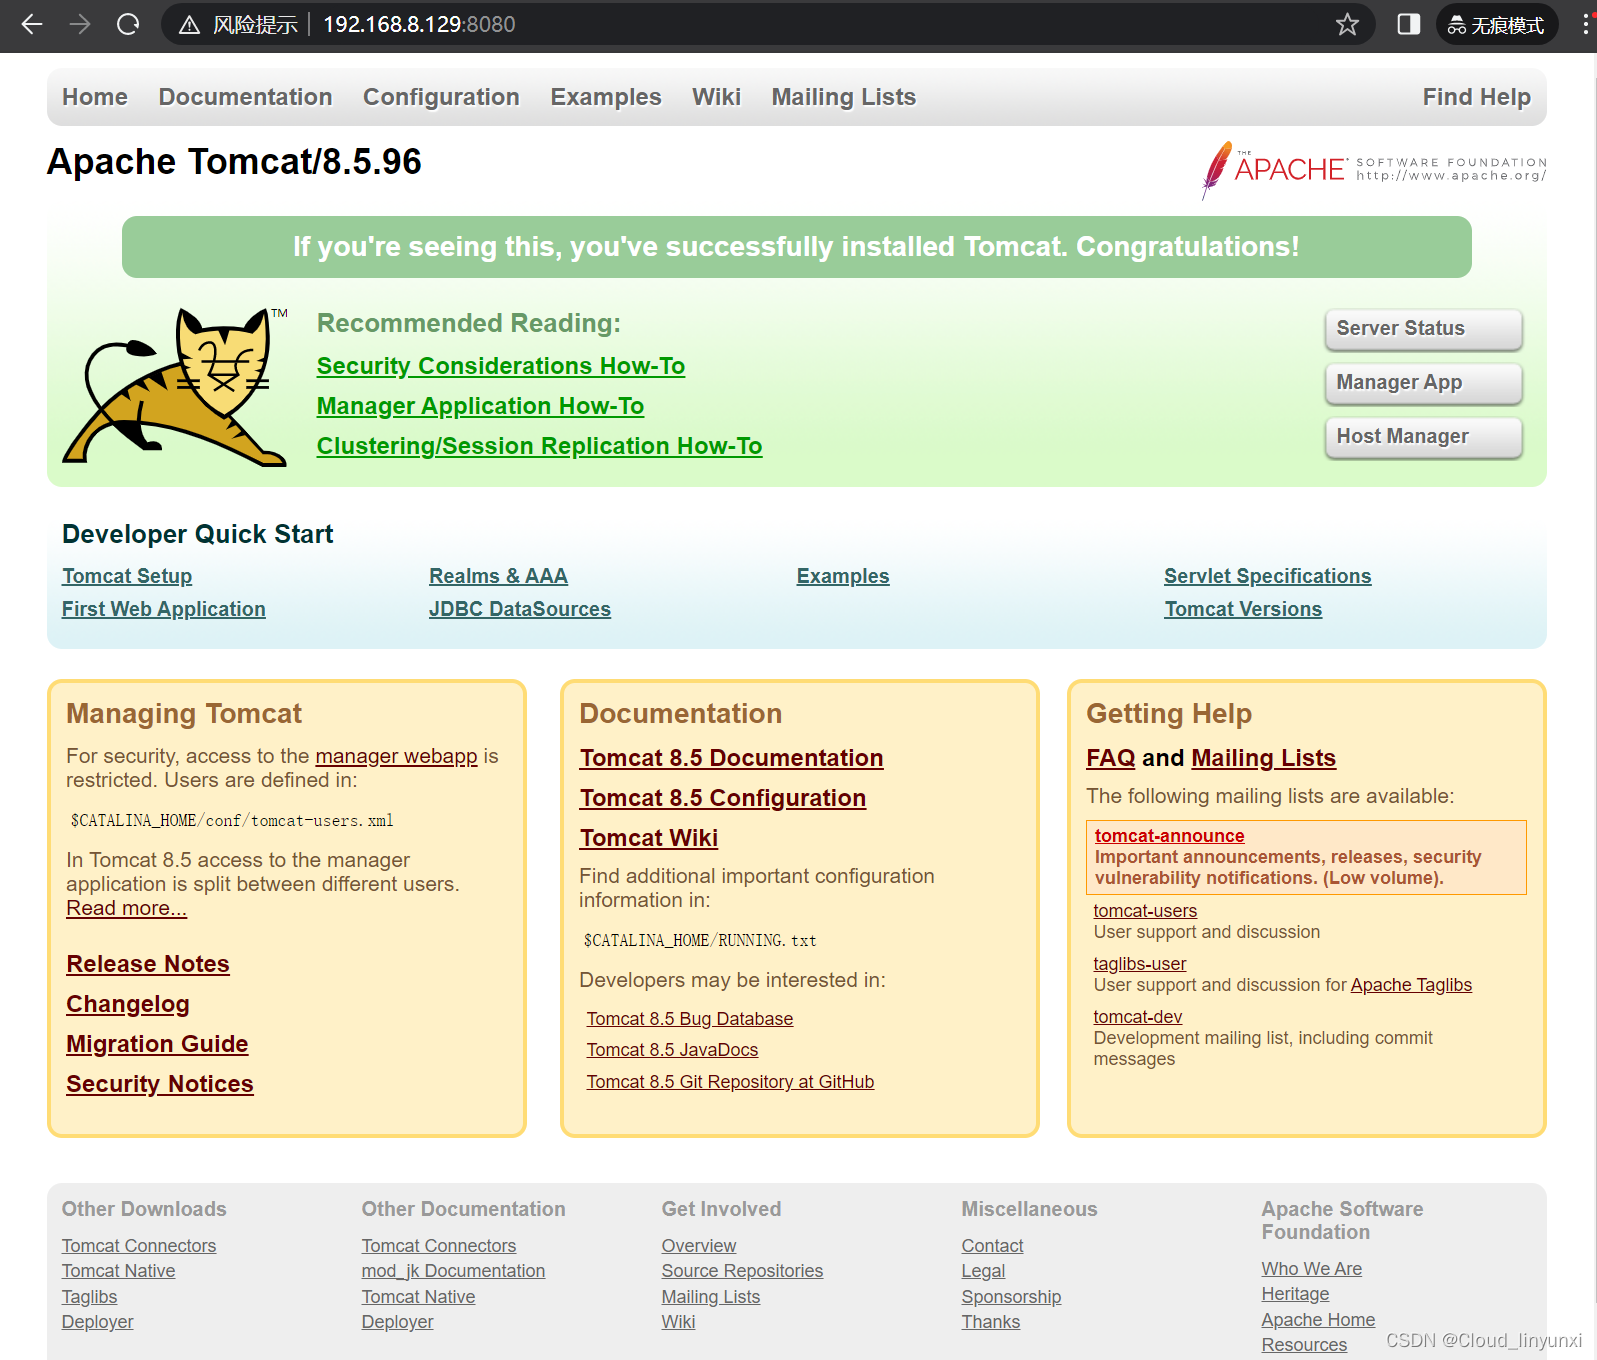The width and height of the screenshot is (1597, 1360).
Task: Click the browser forward arrow
Action: (x=80, y=24)
